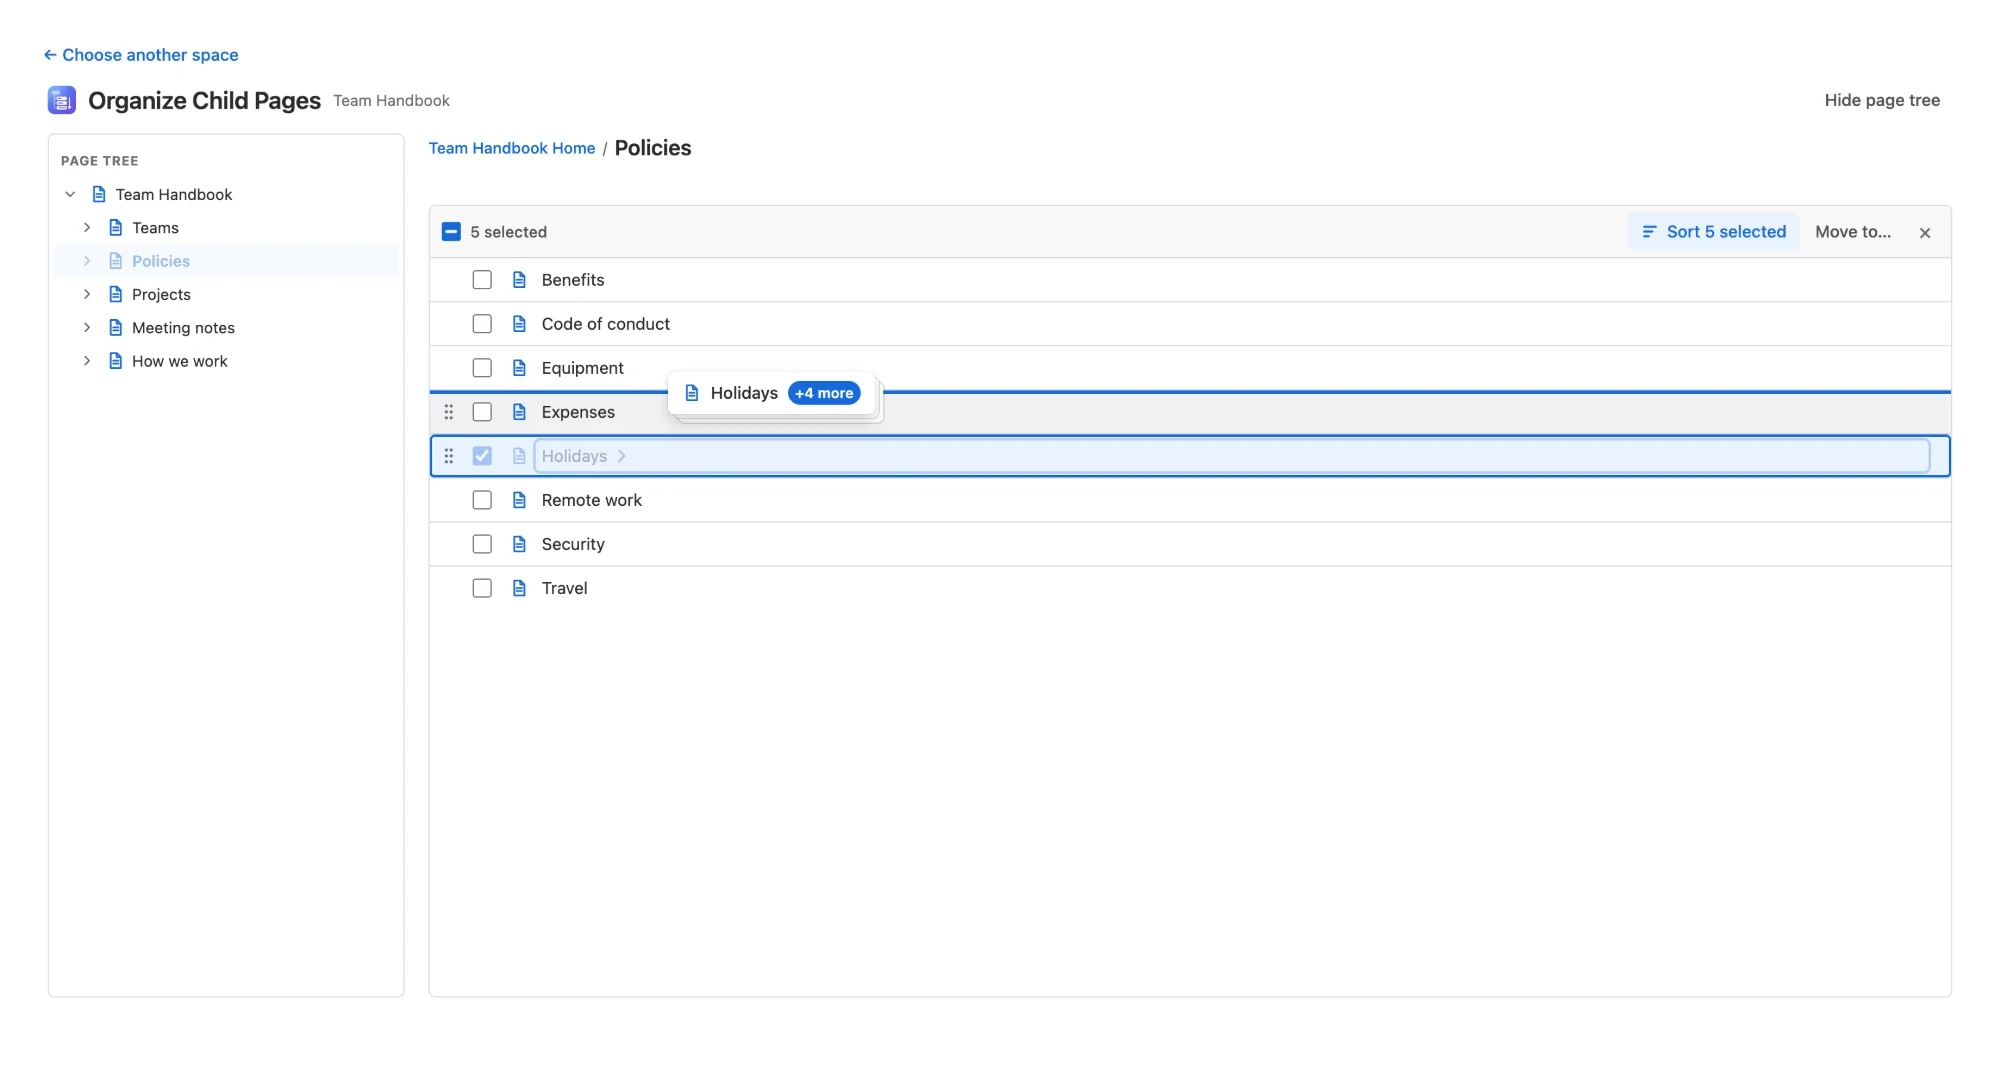The image size is (2000, 1088).
Task: Click the Travel row page icon
Action: coord(519,588)
